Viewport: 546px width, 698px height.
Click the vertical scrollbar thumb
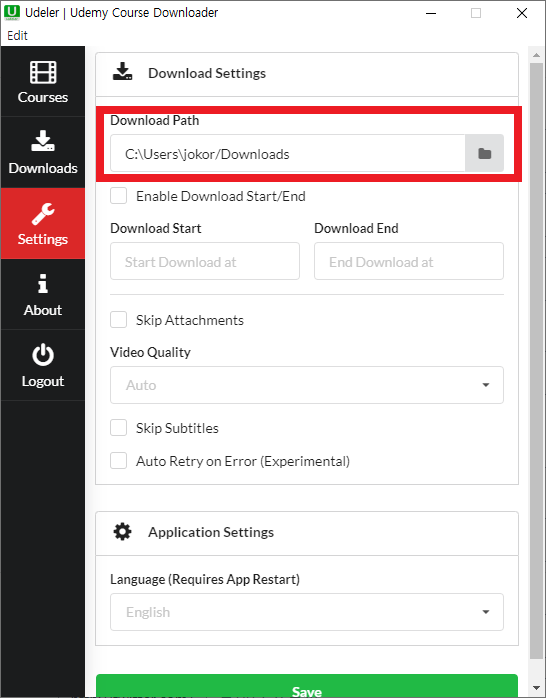536,361
